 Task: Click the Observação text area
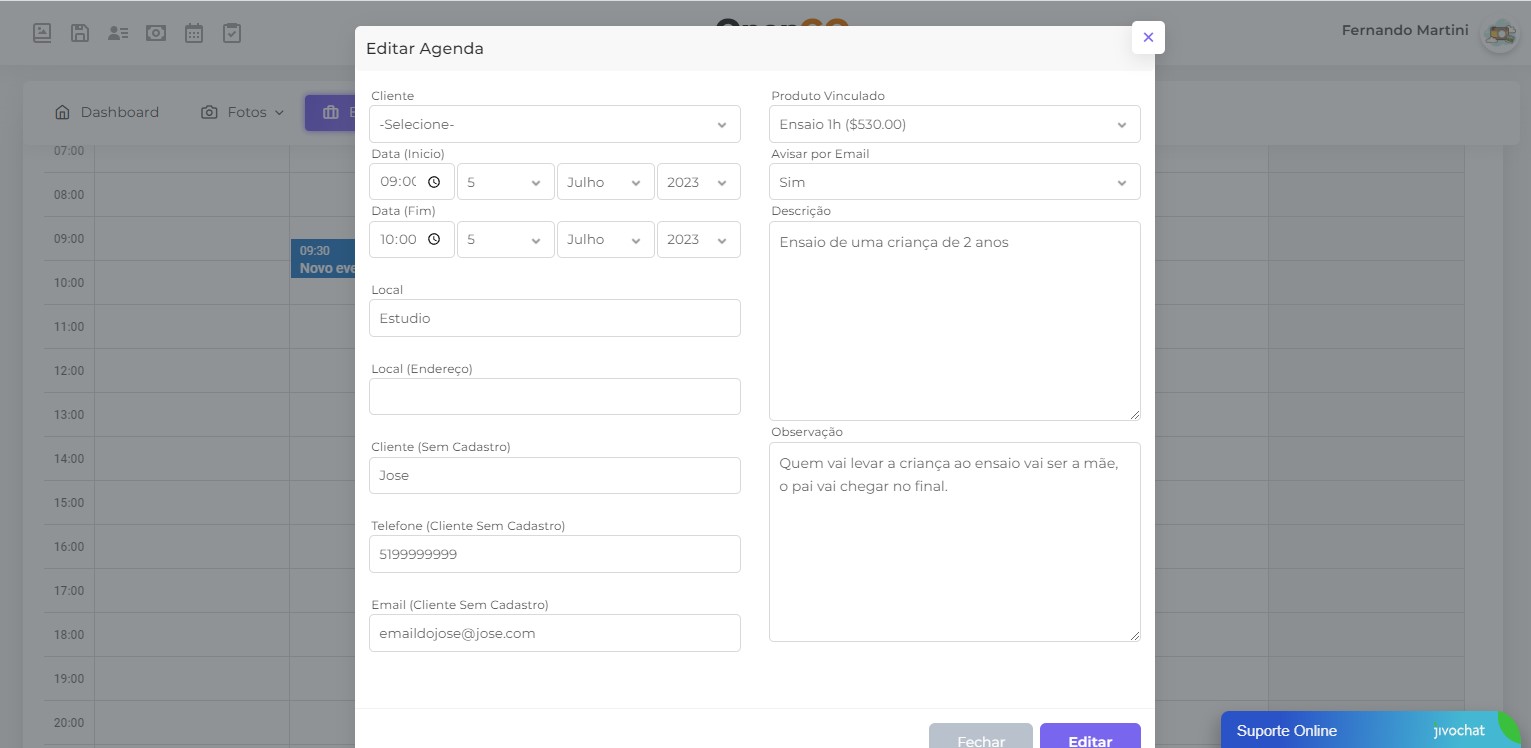[x=954, y=542]
